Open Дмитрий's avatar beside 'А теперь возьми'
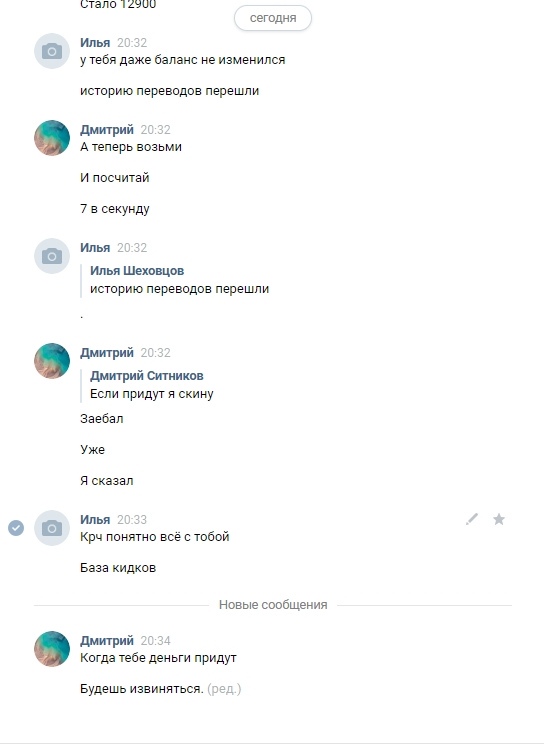 click(x=52, y=138)
